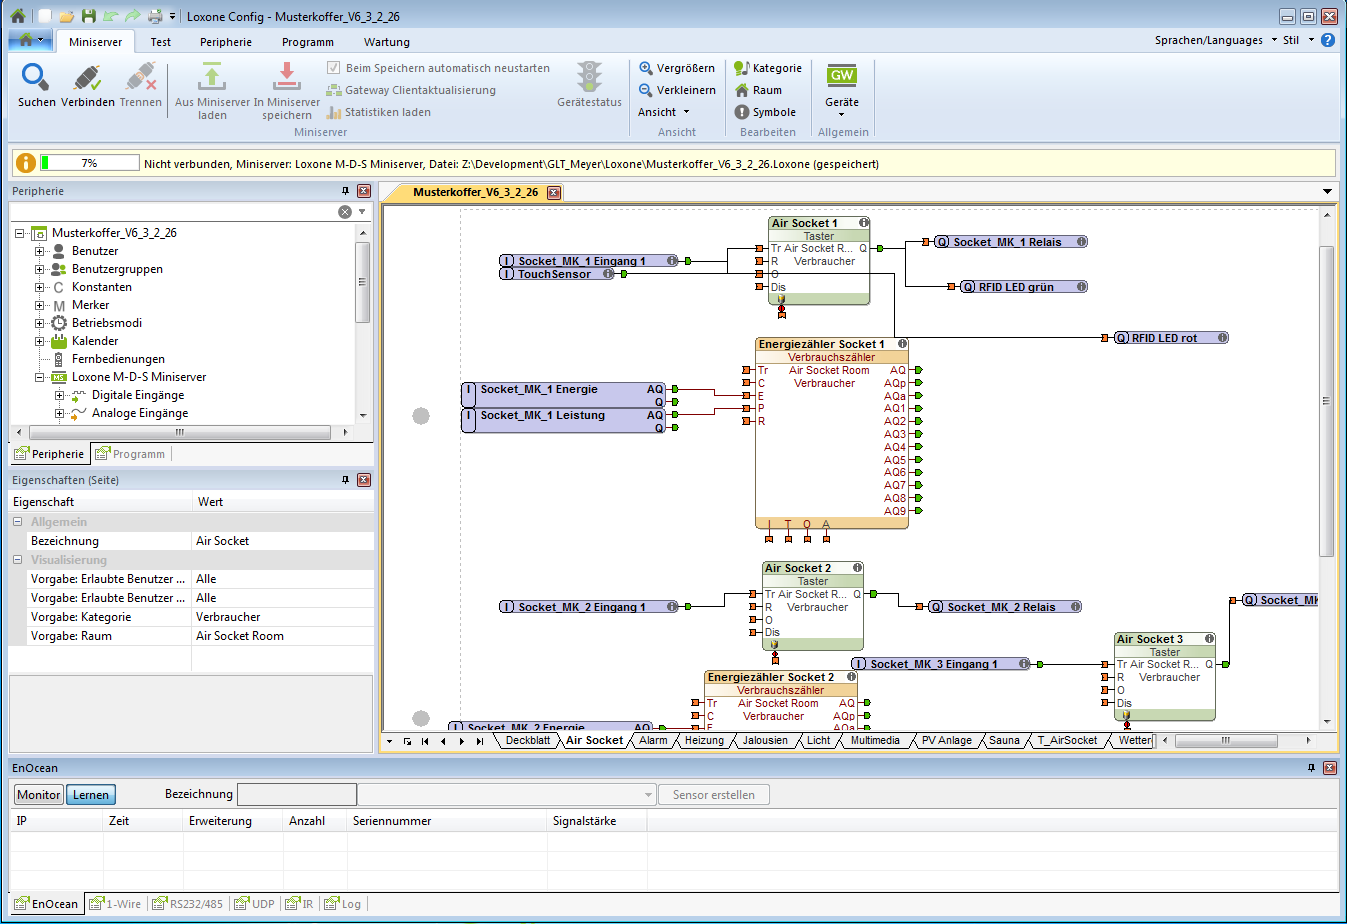Click the open folder icon in title bar

[x=66, y=16]
